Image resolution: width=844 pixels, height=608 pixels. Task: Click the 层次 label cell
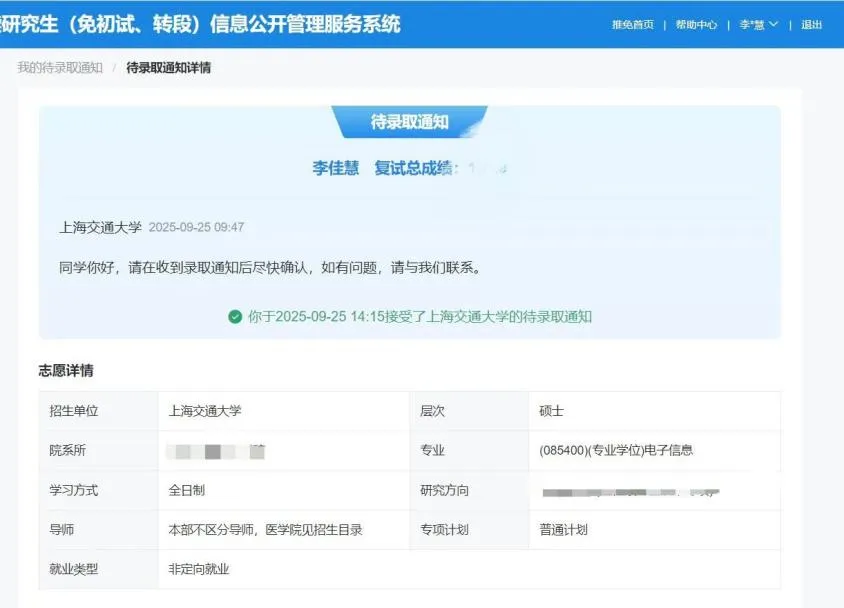pos(469,411)
